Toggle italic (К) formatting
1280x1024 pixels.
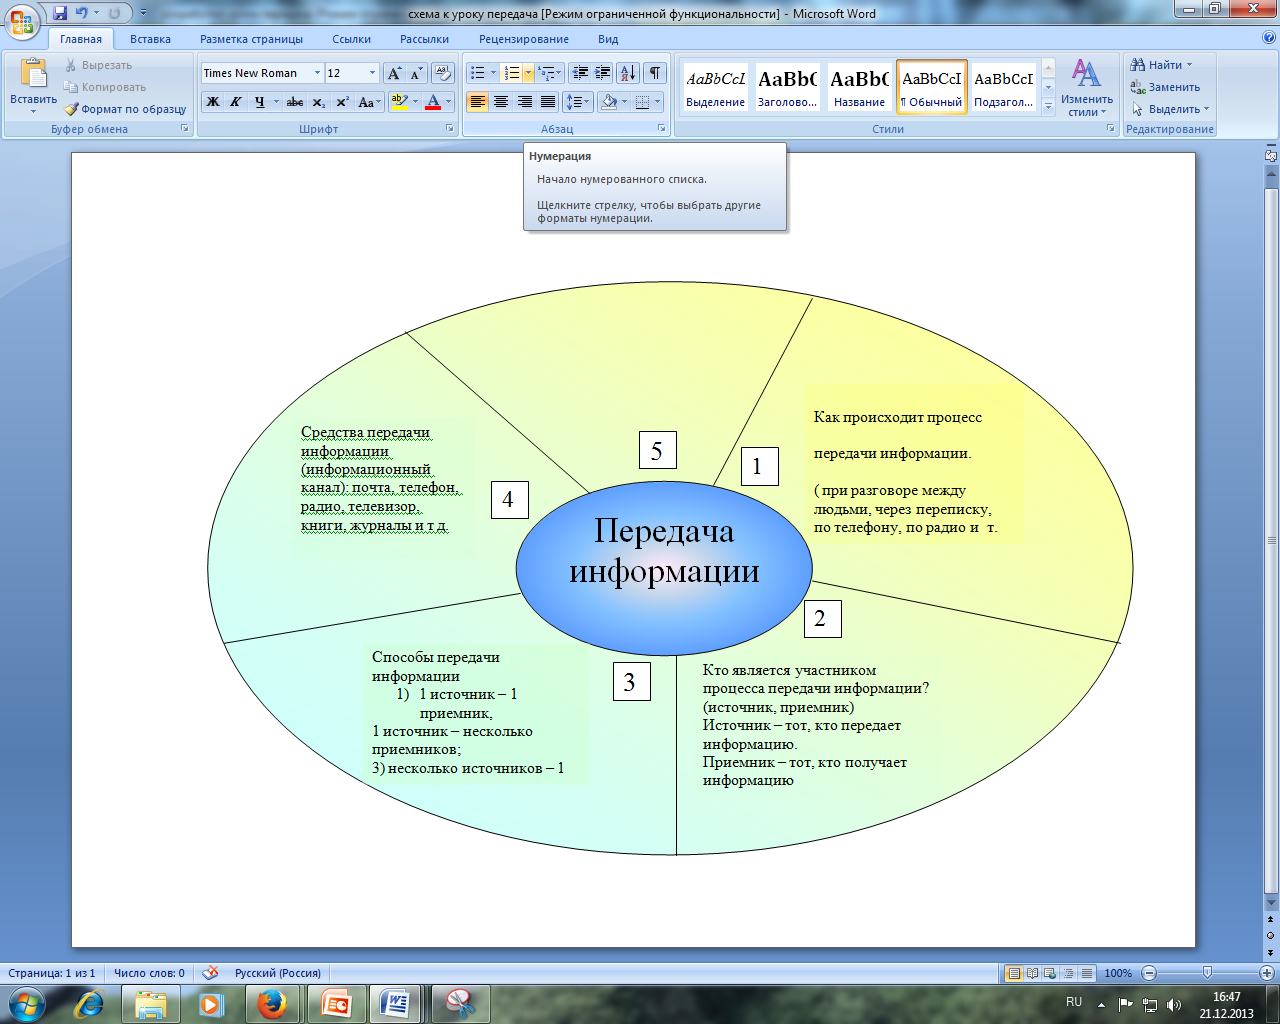click(235, 102)
